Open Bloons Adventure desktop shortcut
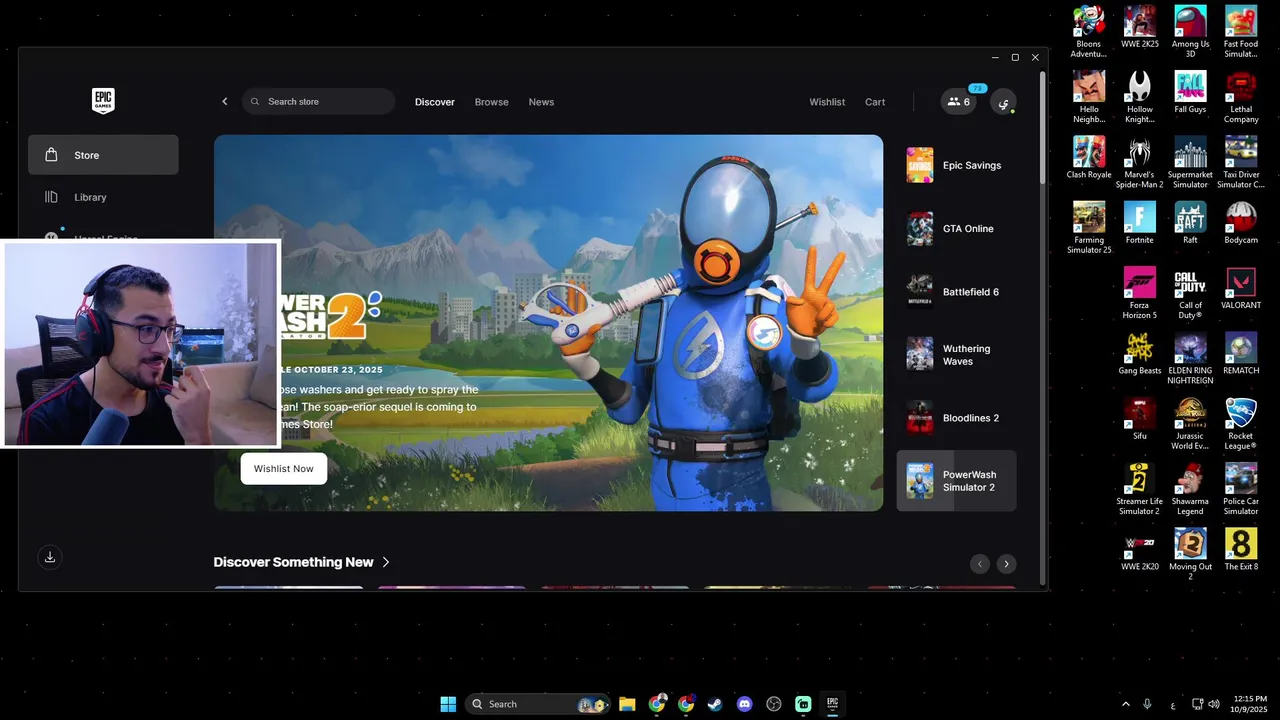1280x720 pixels. (x=1089, y=32)
